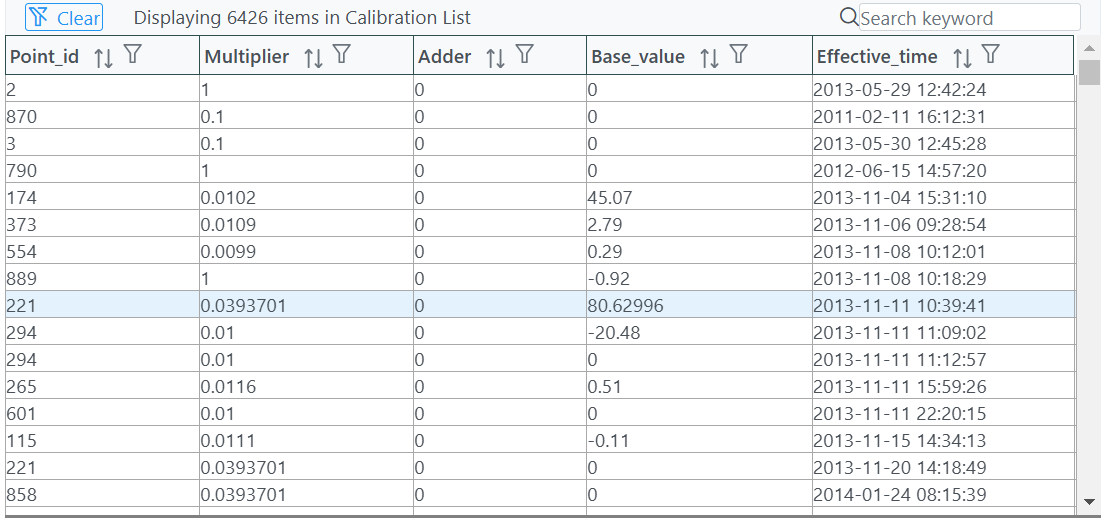Image resolution: width=1103 pixels, height=518 pixels.
Task: Open Base_value column filter funnel
Action: pyautogui.click(x=738, y=54)
